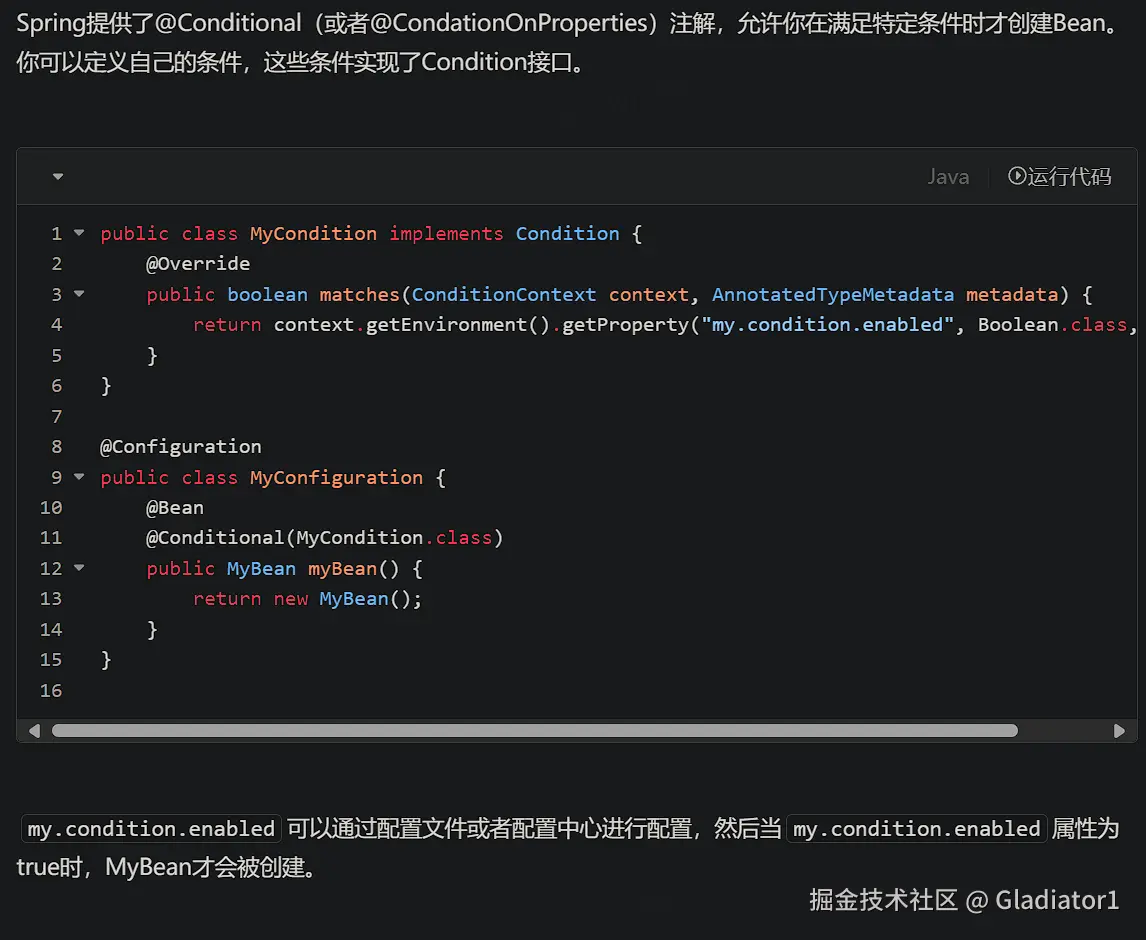Click AnnotatedTypeMetadata type on line 3
Viewport: 1146px width, 940px height.
point(833,295)
